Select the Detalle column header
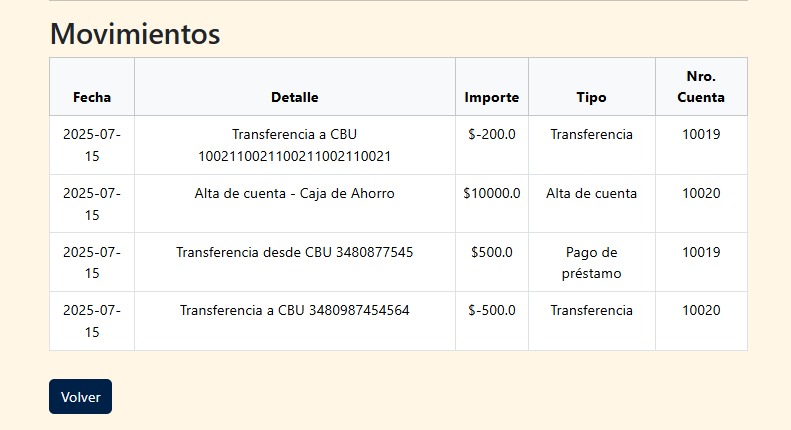Viewport: 791px width, 430px height. (x=295, y=97)
